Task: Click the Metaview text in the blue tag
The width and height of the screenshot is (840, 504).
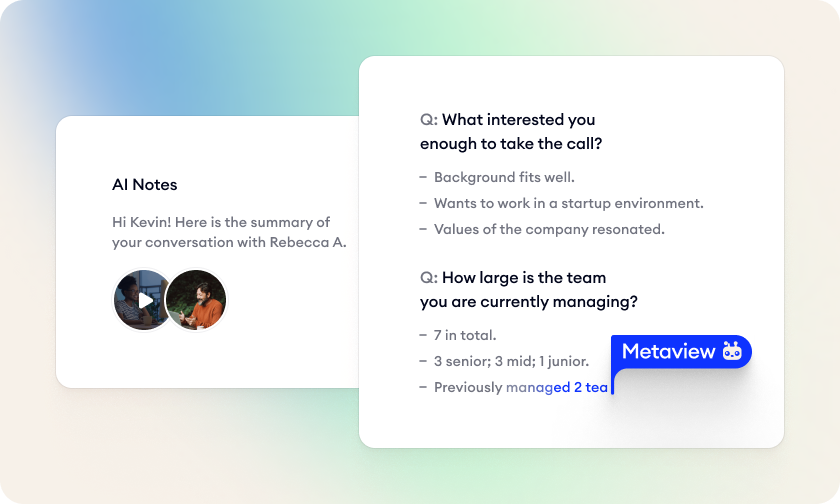Action: click(668, 351)
